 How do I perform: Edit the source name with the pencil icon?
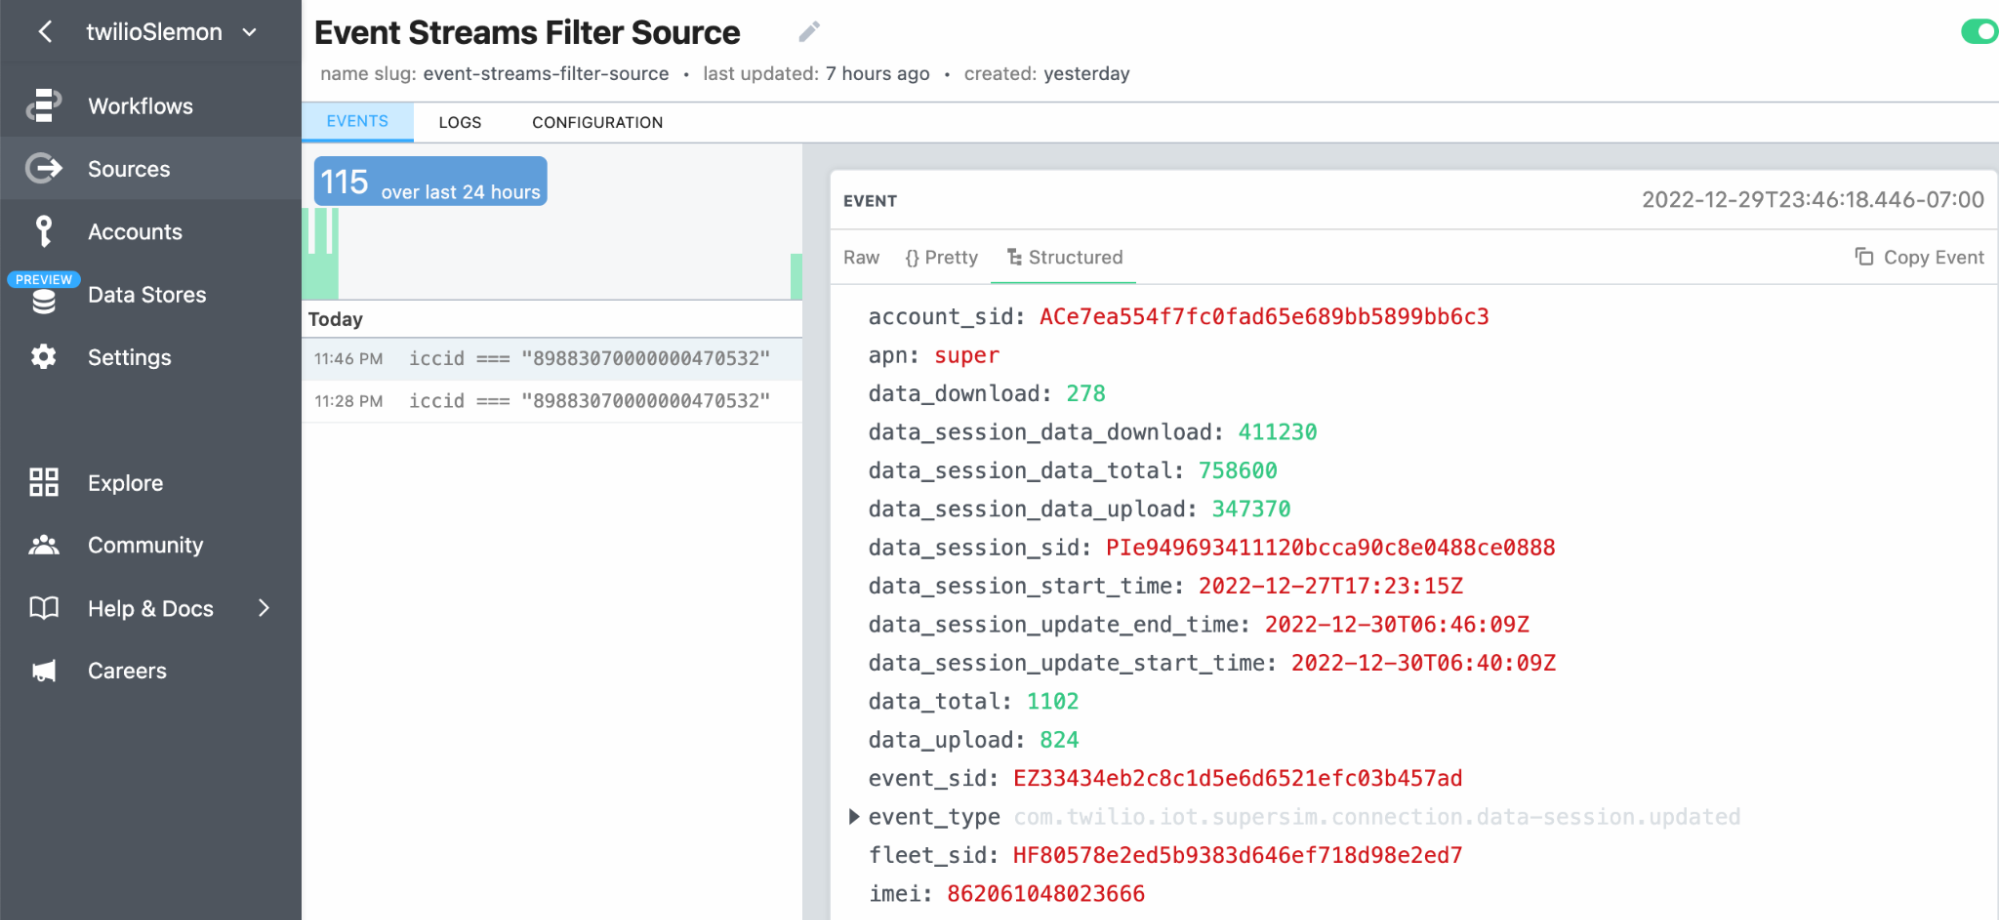pos(809,33)
